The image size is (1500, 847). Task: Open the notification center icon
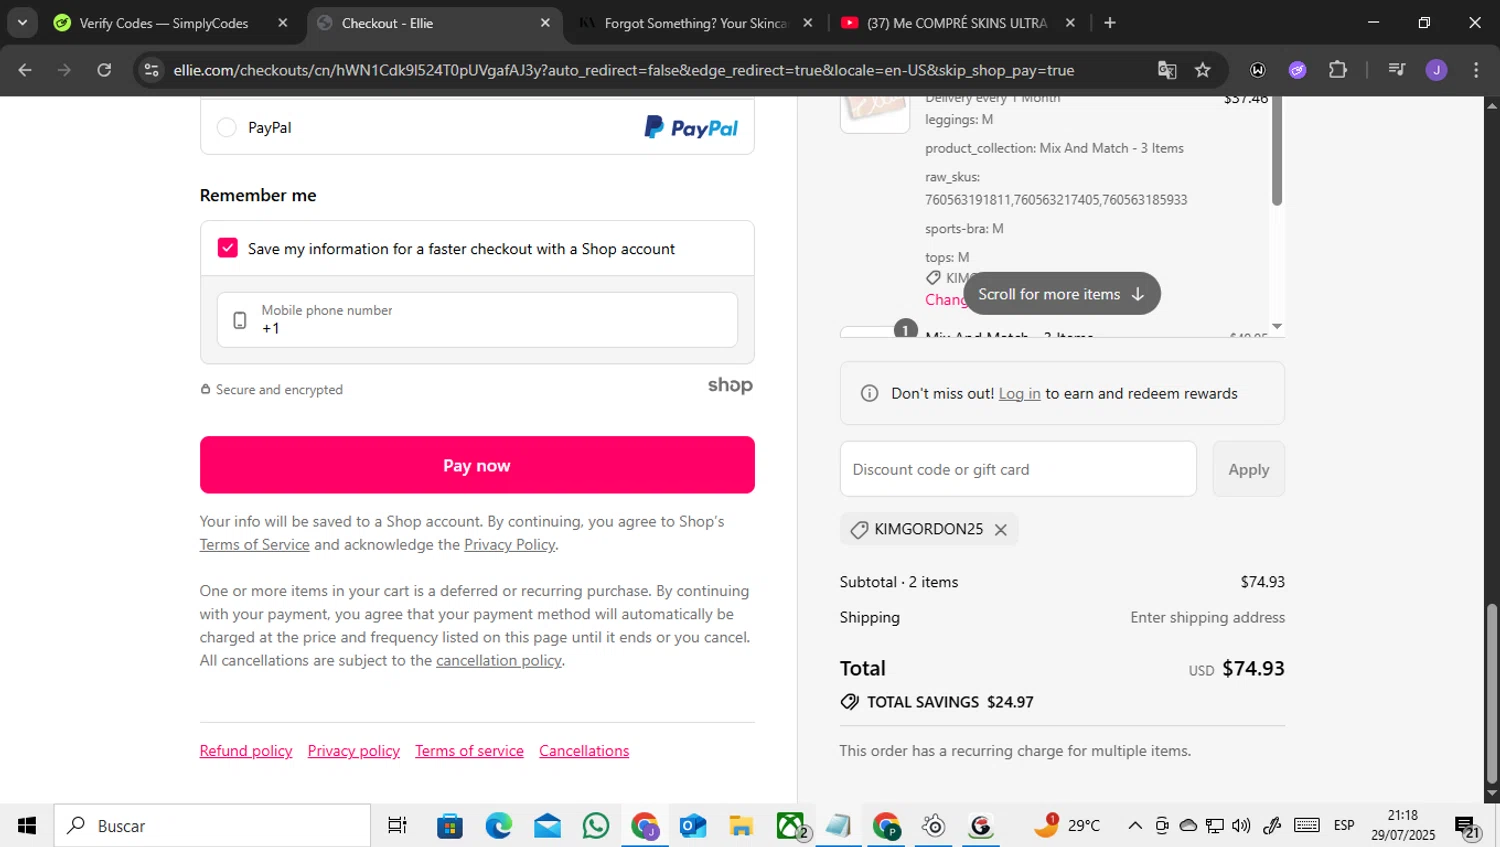pos(1467,827)
